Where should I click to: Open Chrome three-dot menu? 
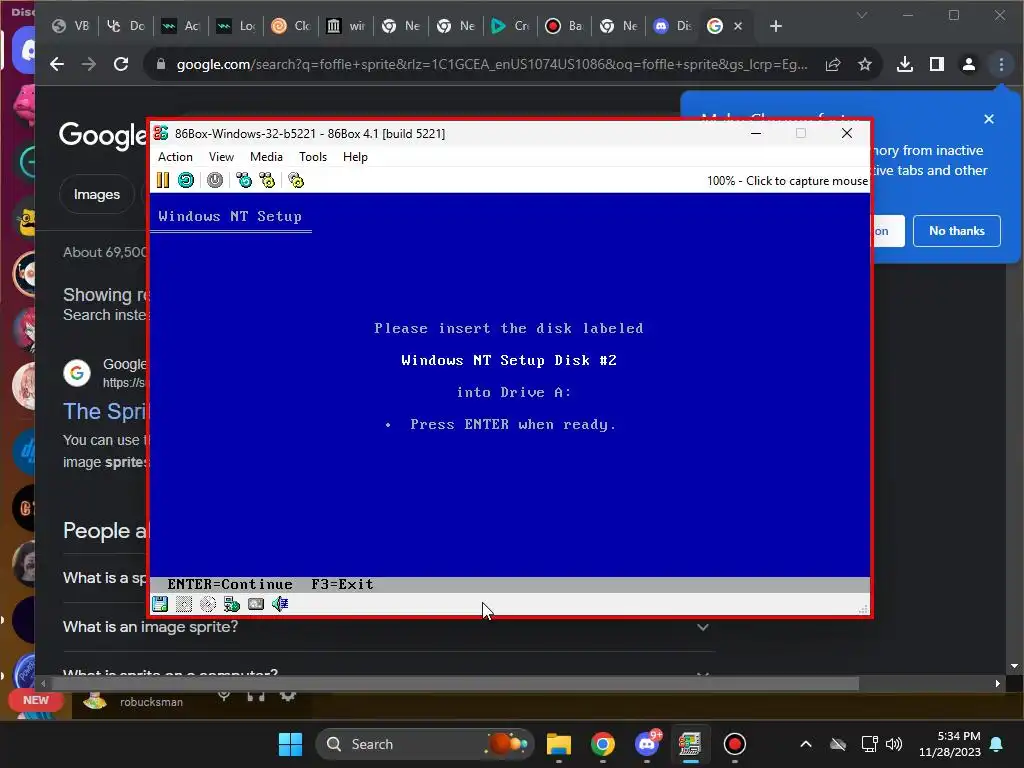1001,64
